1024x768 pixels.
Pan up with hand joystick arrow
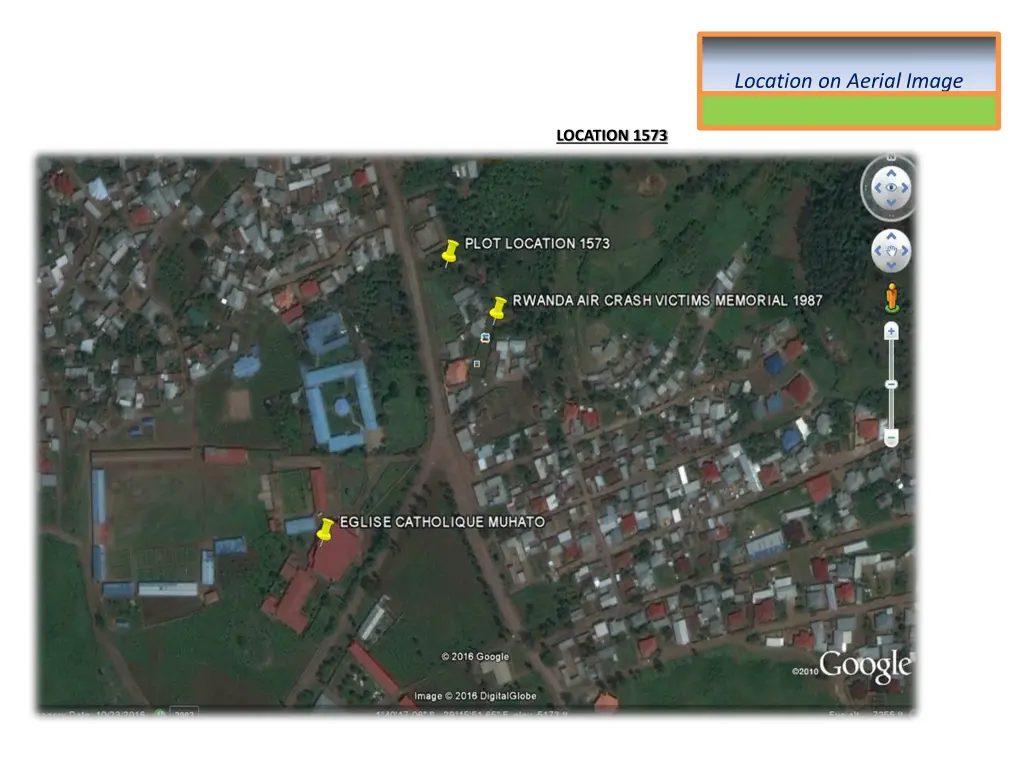click(x=891, y=237)
